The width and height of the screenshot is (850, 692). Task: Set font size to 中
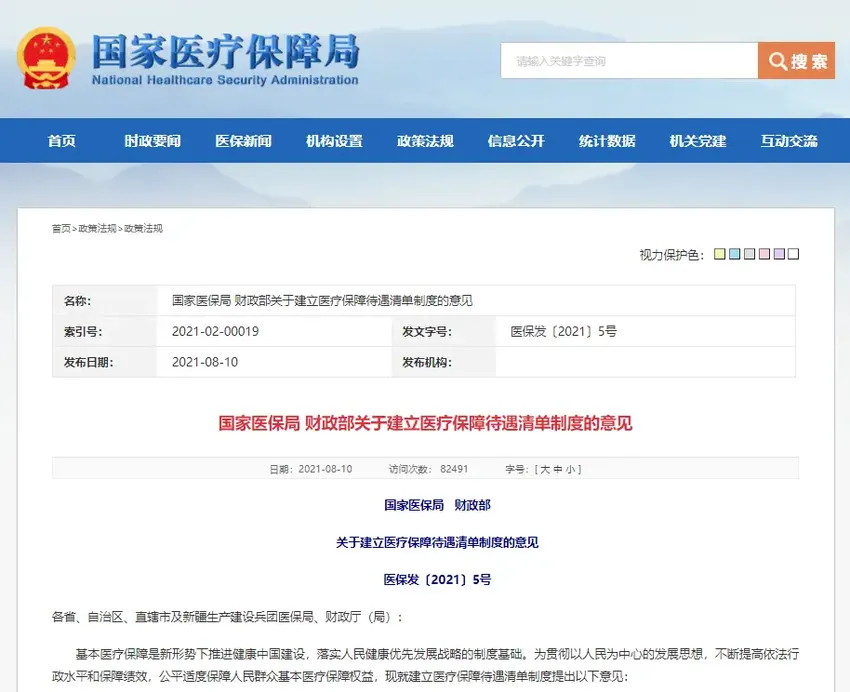point(558,469)
